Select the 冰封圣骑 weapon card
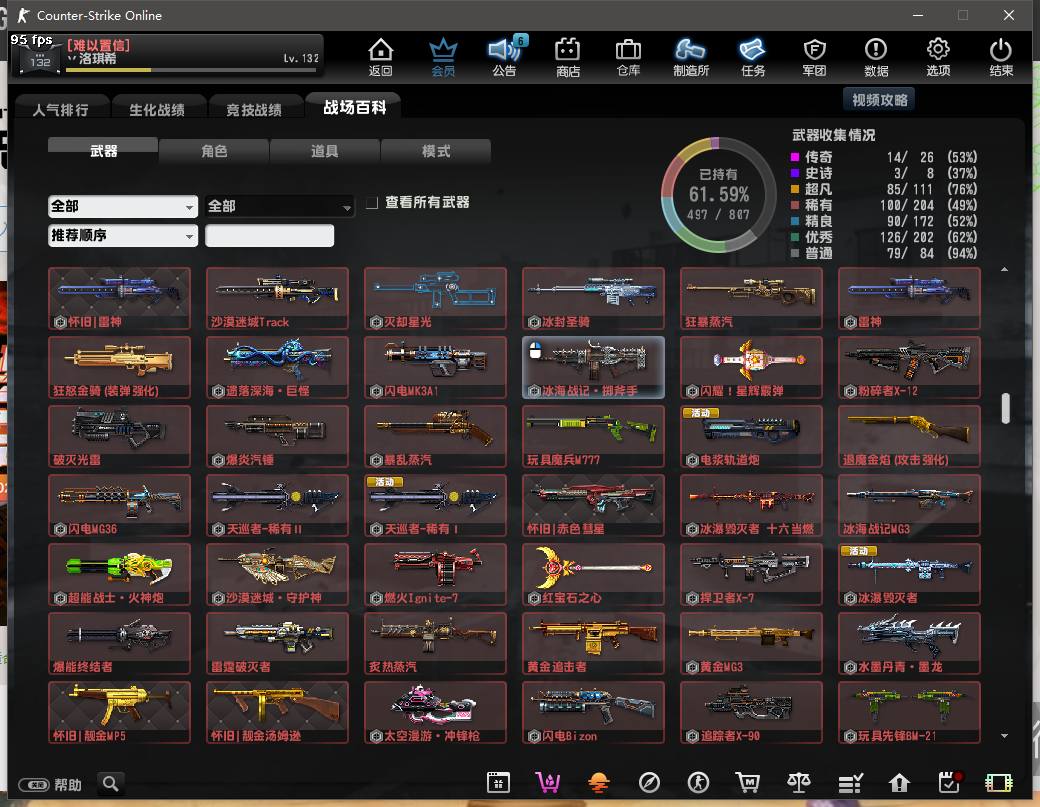Viewport: 1040px width, 807px height. click(593, 298)
